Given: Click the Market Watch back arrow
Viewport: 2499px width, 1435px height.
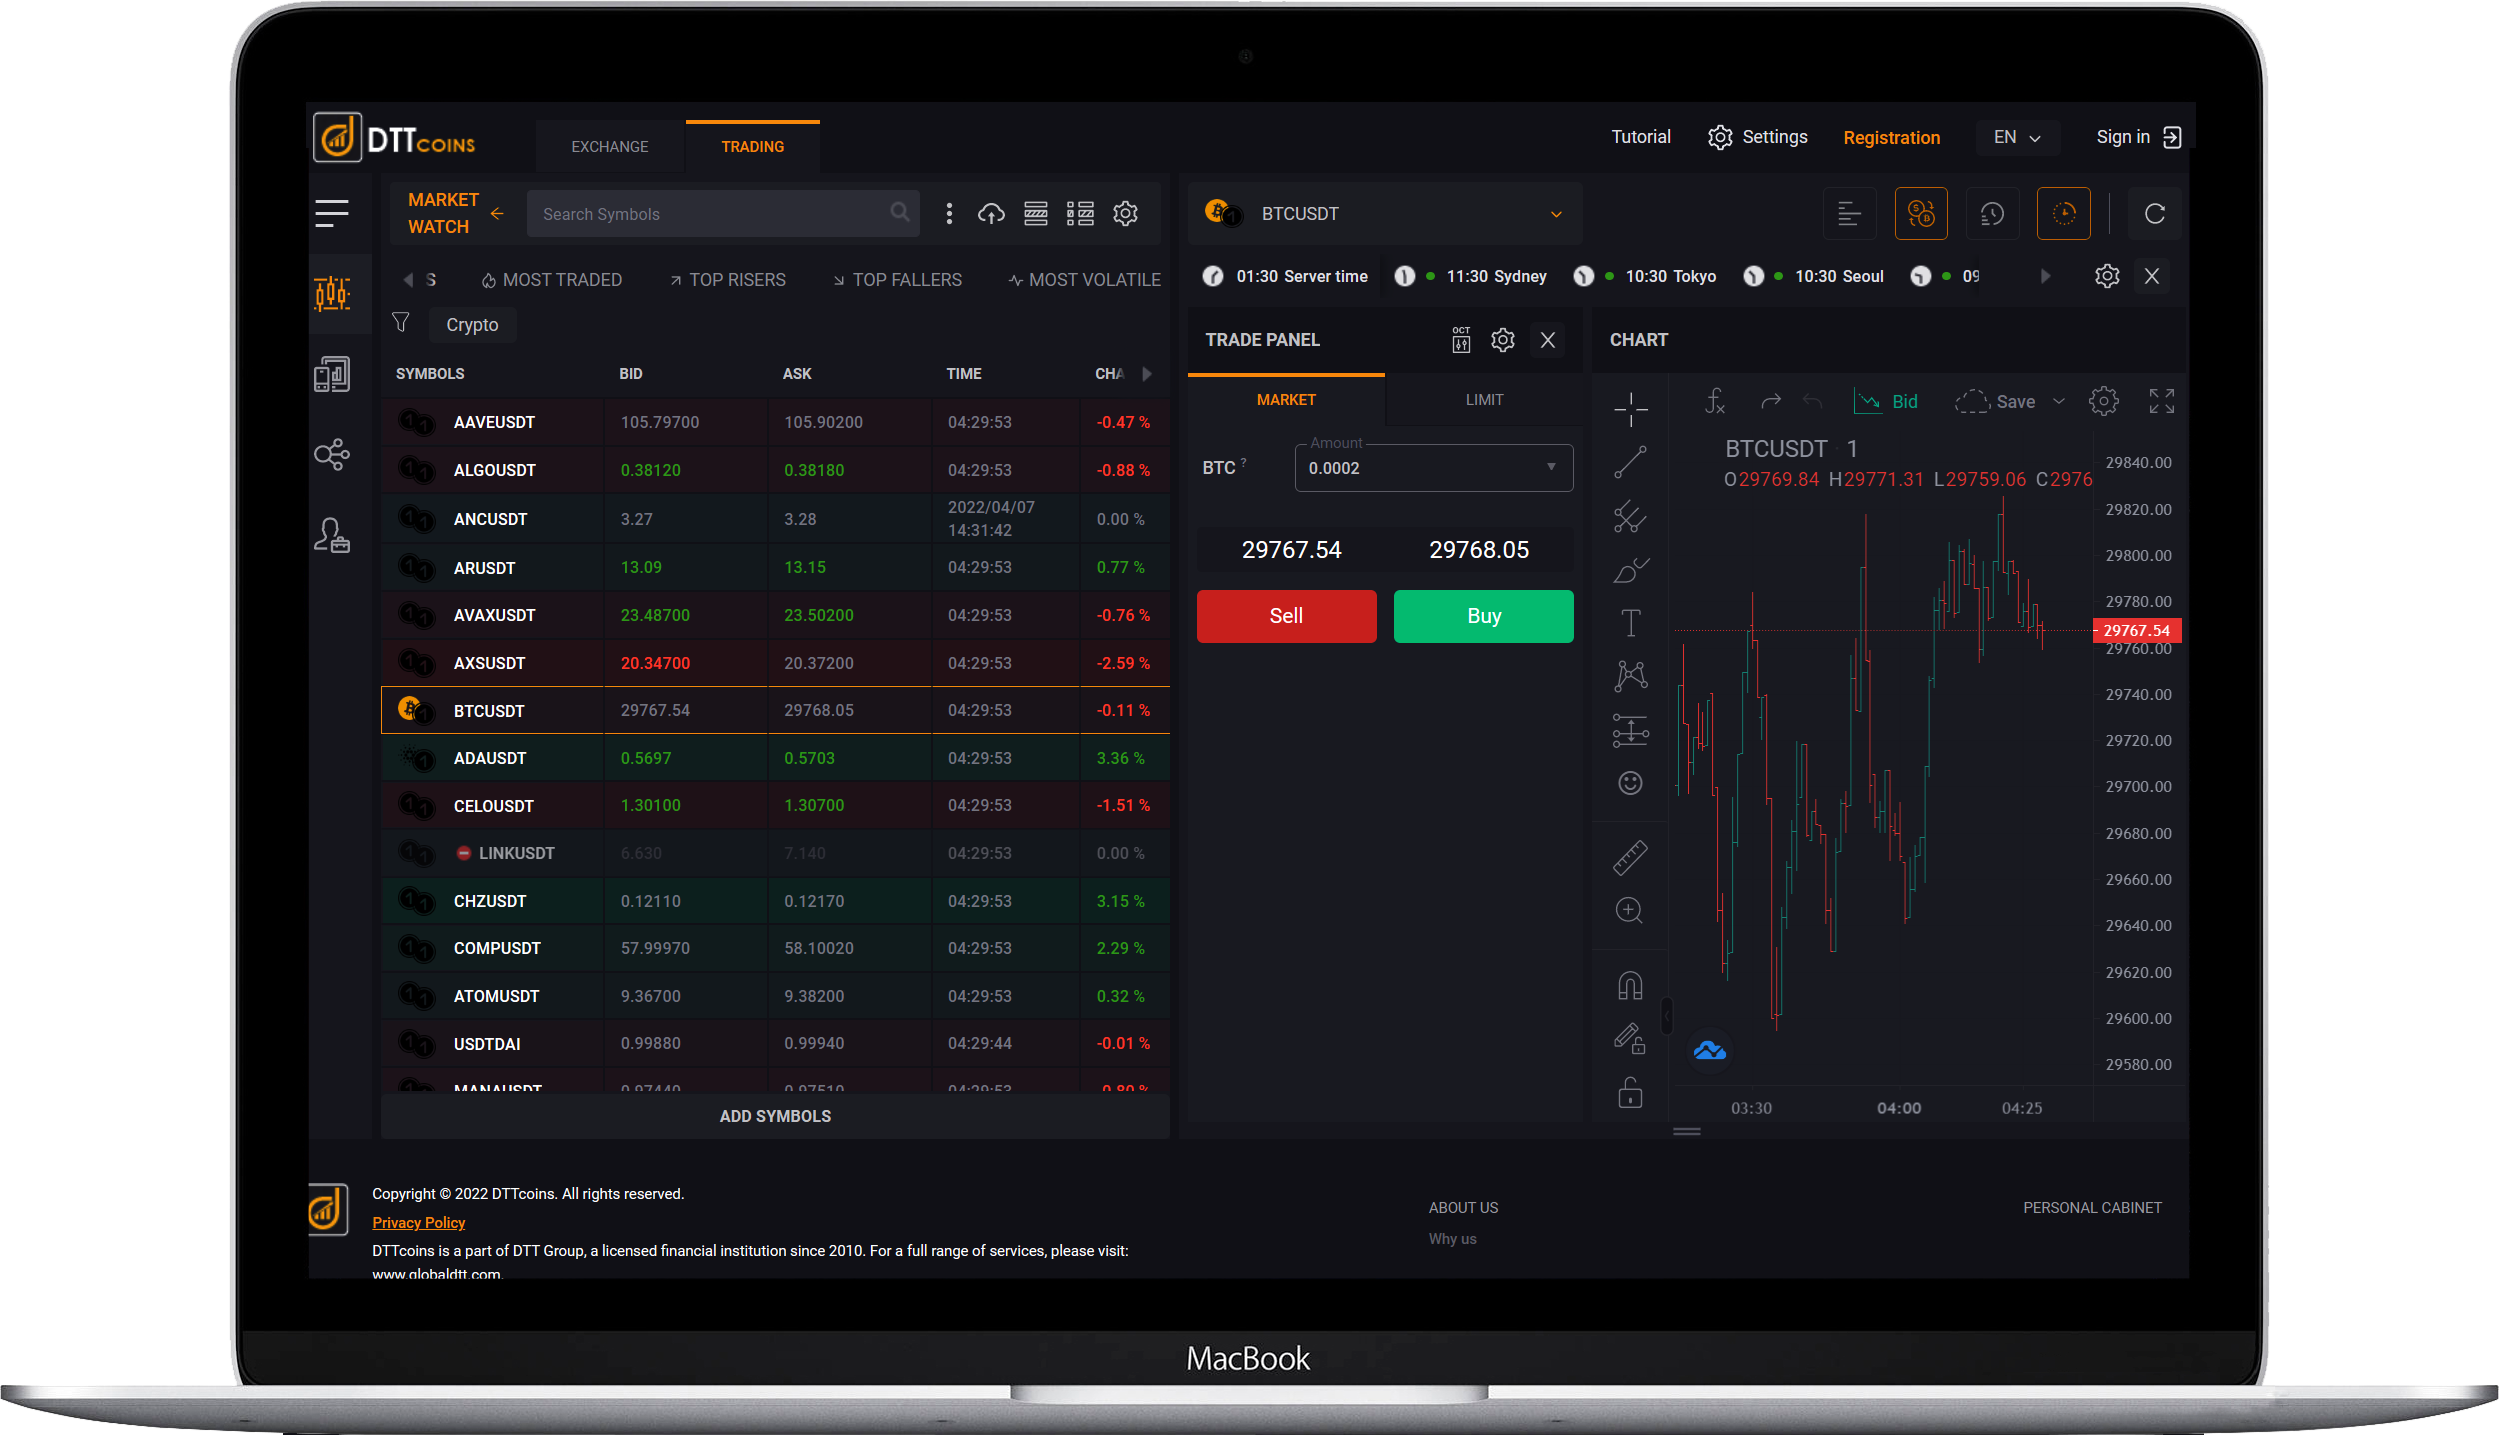Looking at the screenshot, I should (497, 213).
